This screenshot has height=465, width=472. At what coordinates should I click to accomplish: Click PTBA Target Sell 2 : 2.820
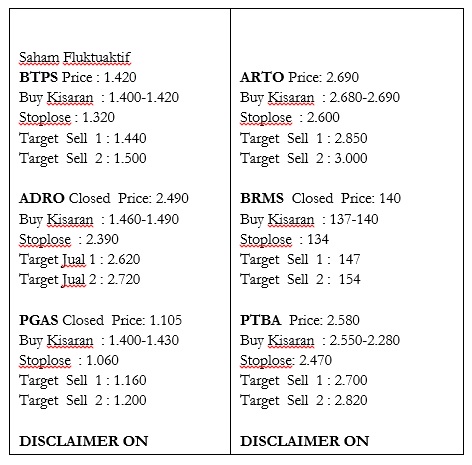point(304,401)
